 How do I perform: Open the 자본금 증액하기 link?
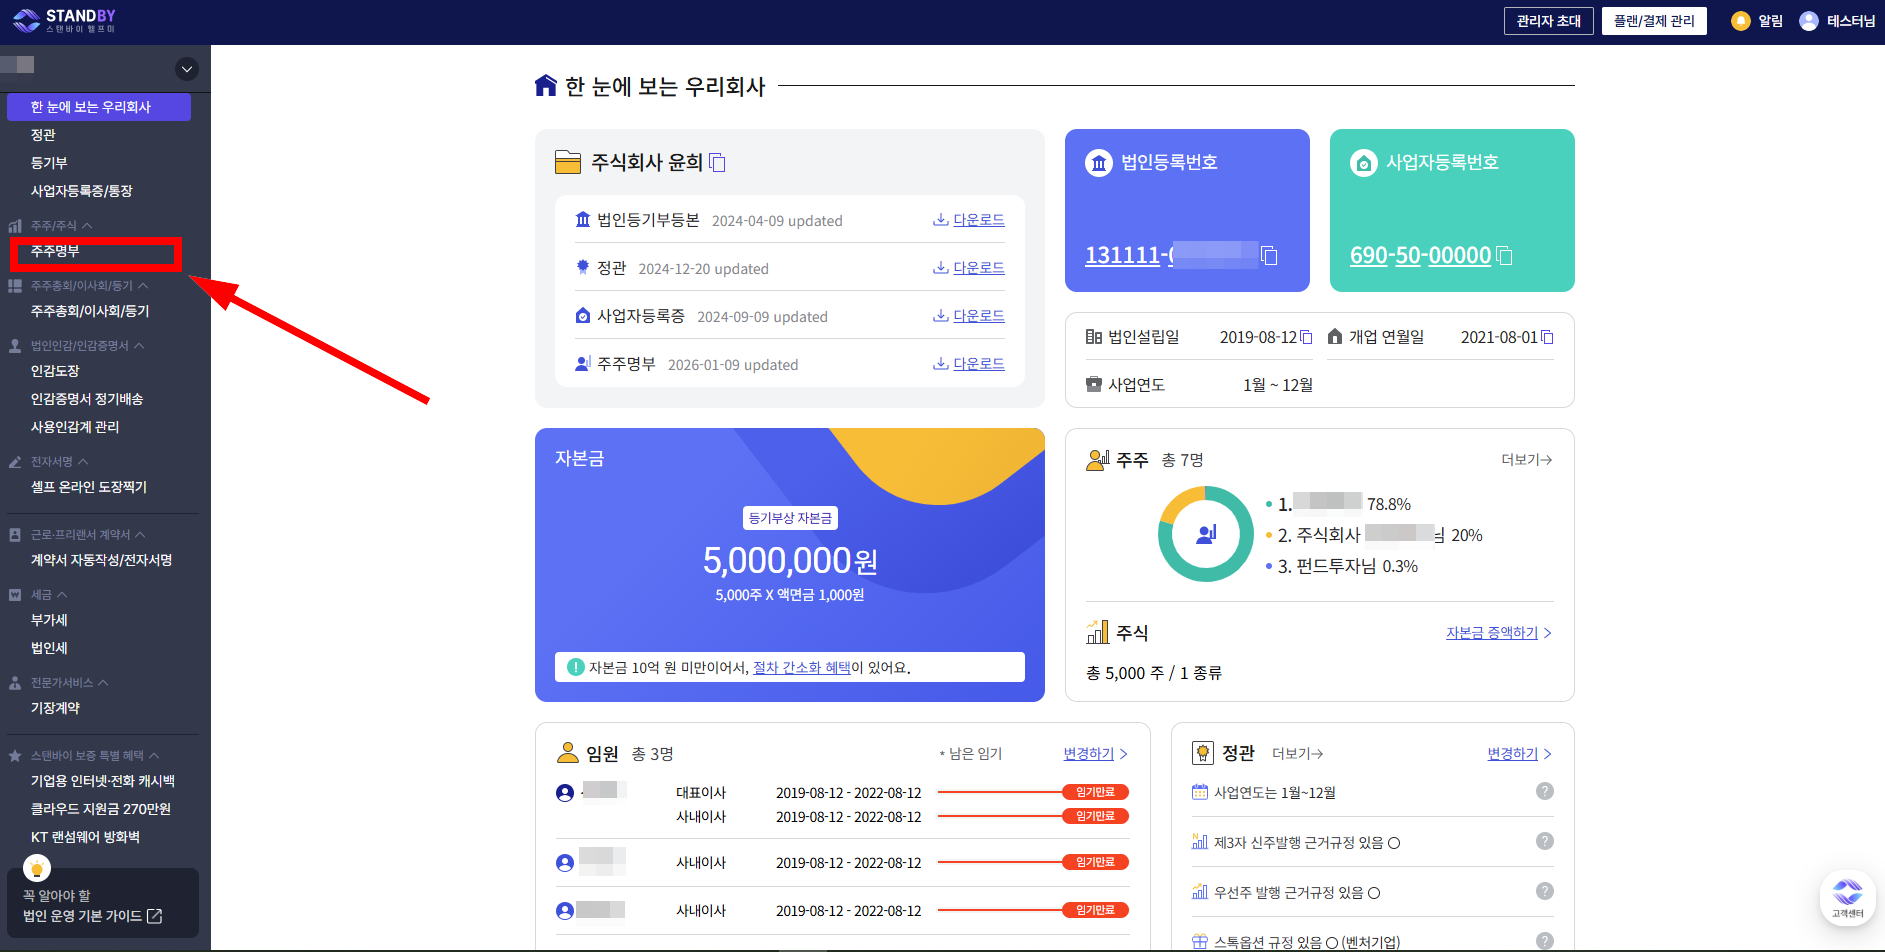tap(1491, 632)
